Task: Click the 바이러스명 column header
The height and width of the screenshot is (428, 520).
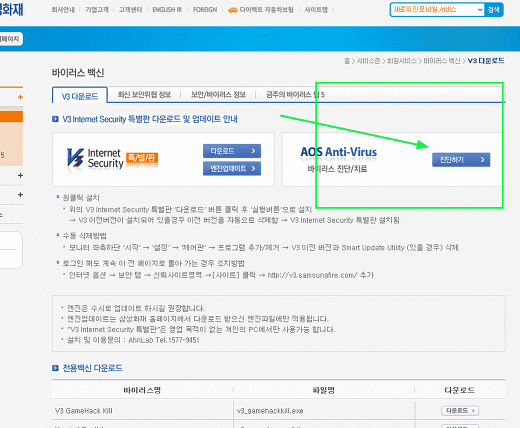Action: [142, 390]
